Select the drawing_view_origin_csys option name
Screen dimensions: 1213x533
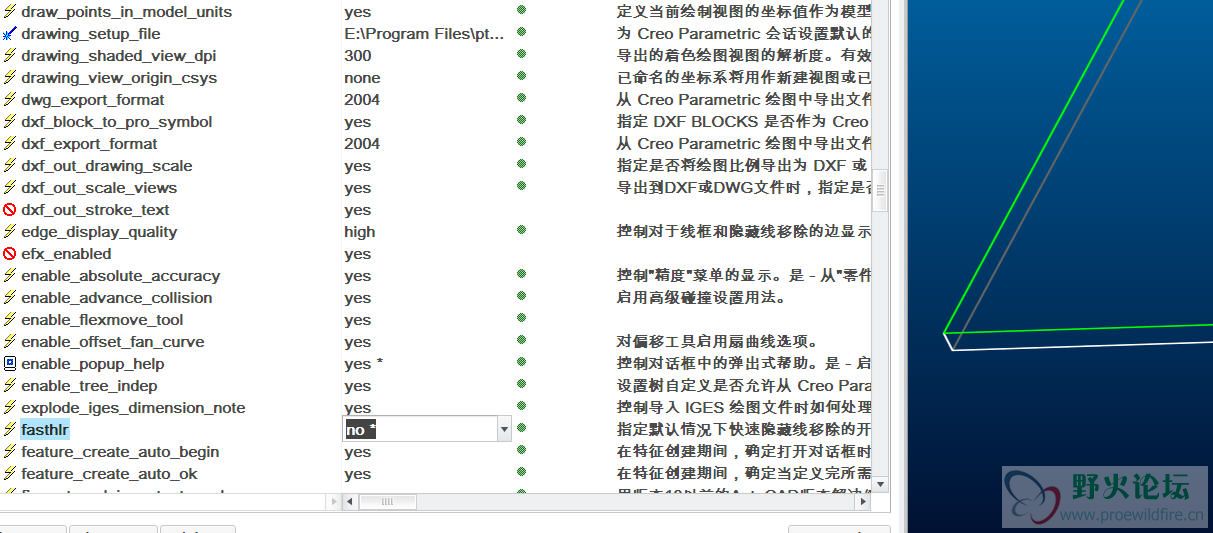coord(119,78)
